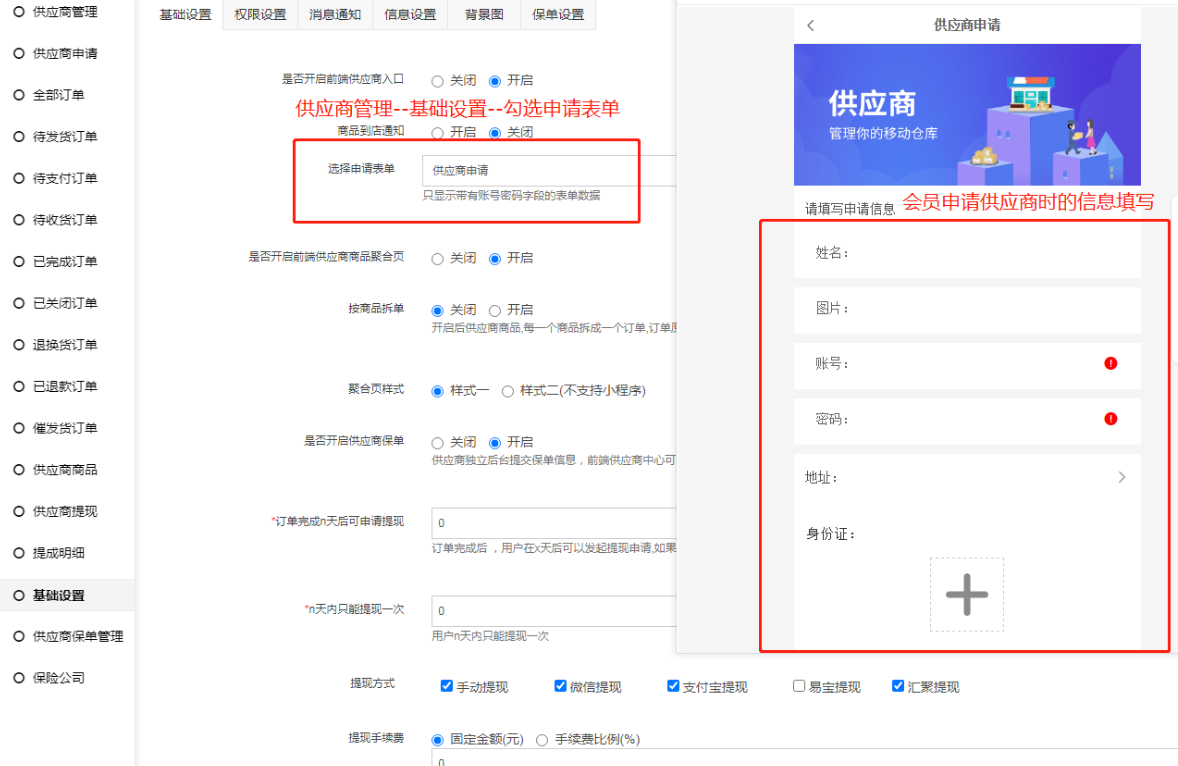Image resolution: width=1178 pixels, height=766 pixels.
Task: Click the red warning icon beside 密码
Action: [1110, 419]
